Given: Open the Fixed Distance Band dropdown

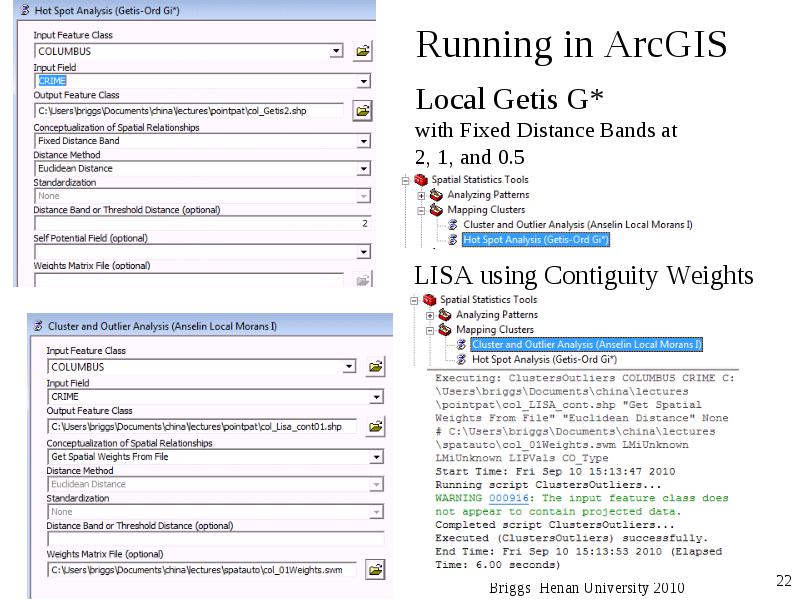Looking at the screenshot, I should (363, 141).
